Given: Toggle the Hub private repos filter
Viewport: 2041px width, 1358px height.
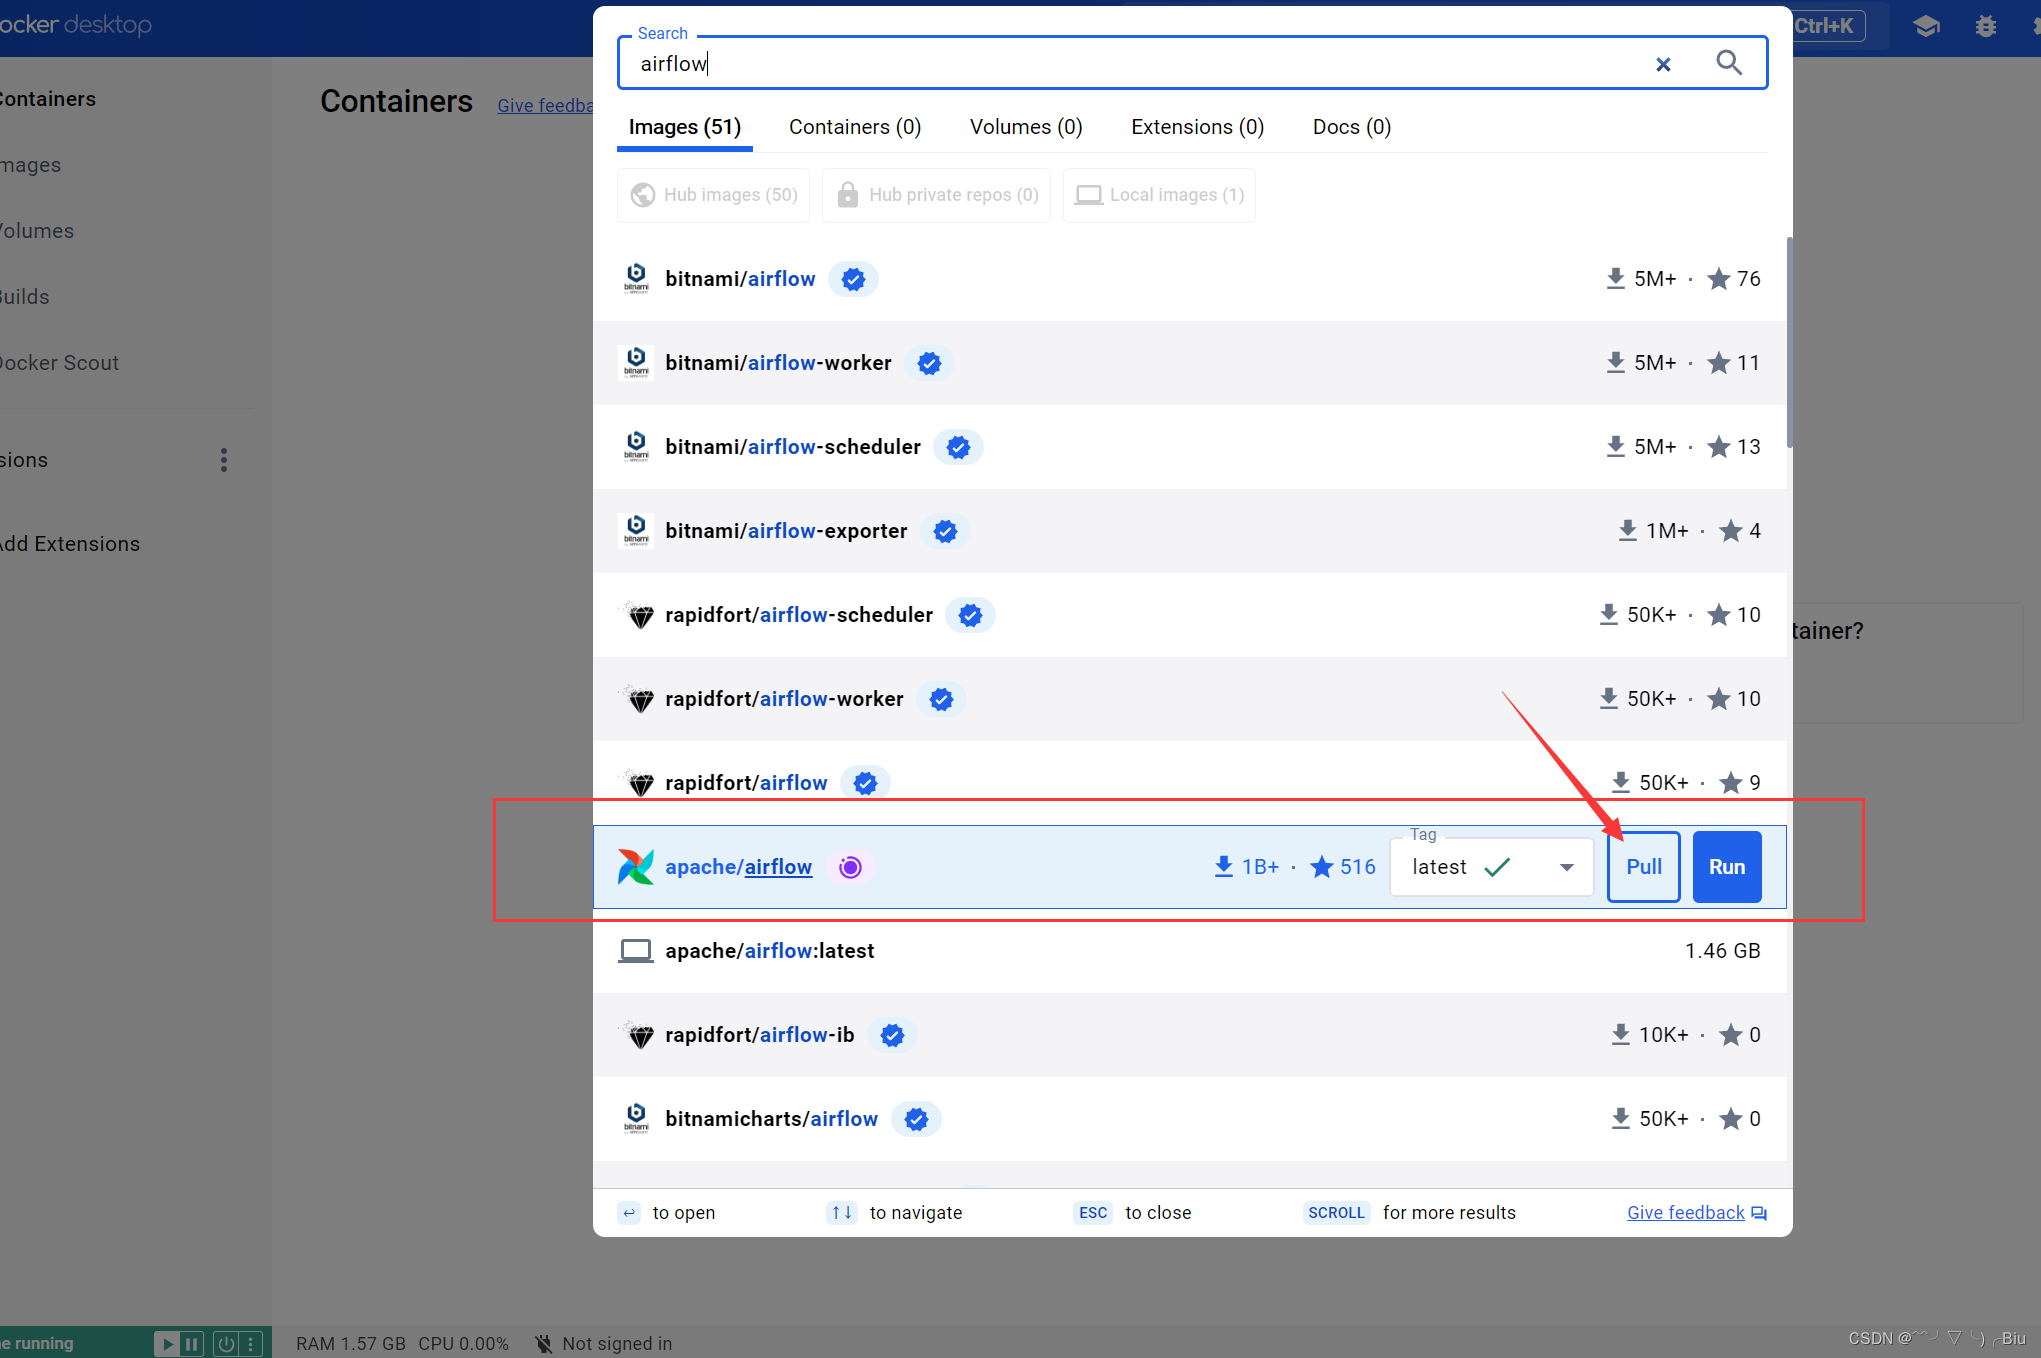Looking at the screenshot, I should point(936,195).
